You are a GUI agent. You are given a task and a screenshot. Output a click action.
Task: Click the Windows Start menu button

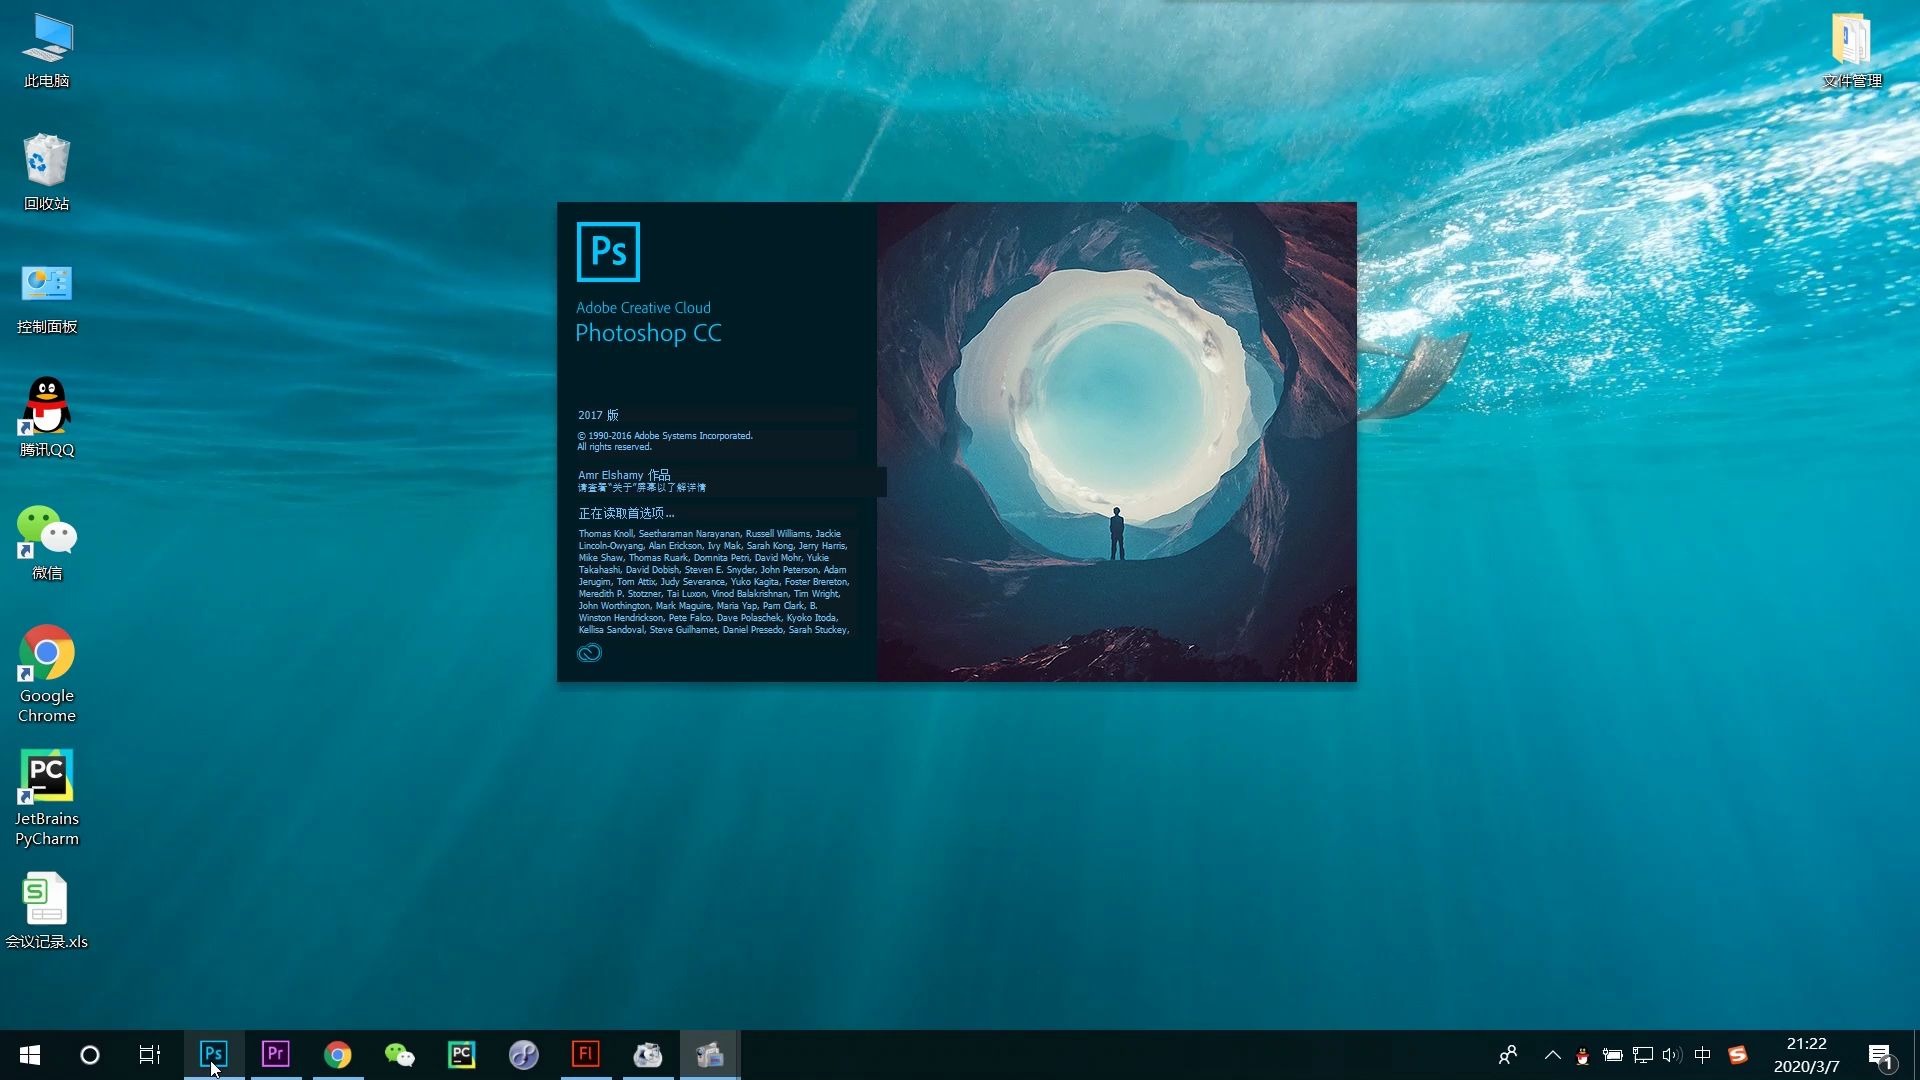tap(28, 1055)
